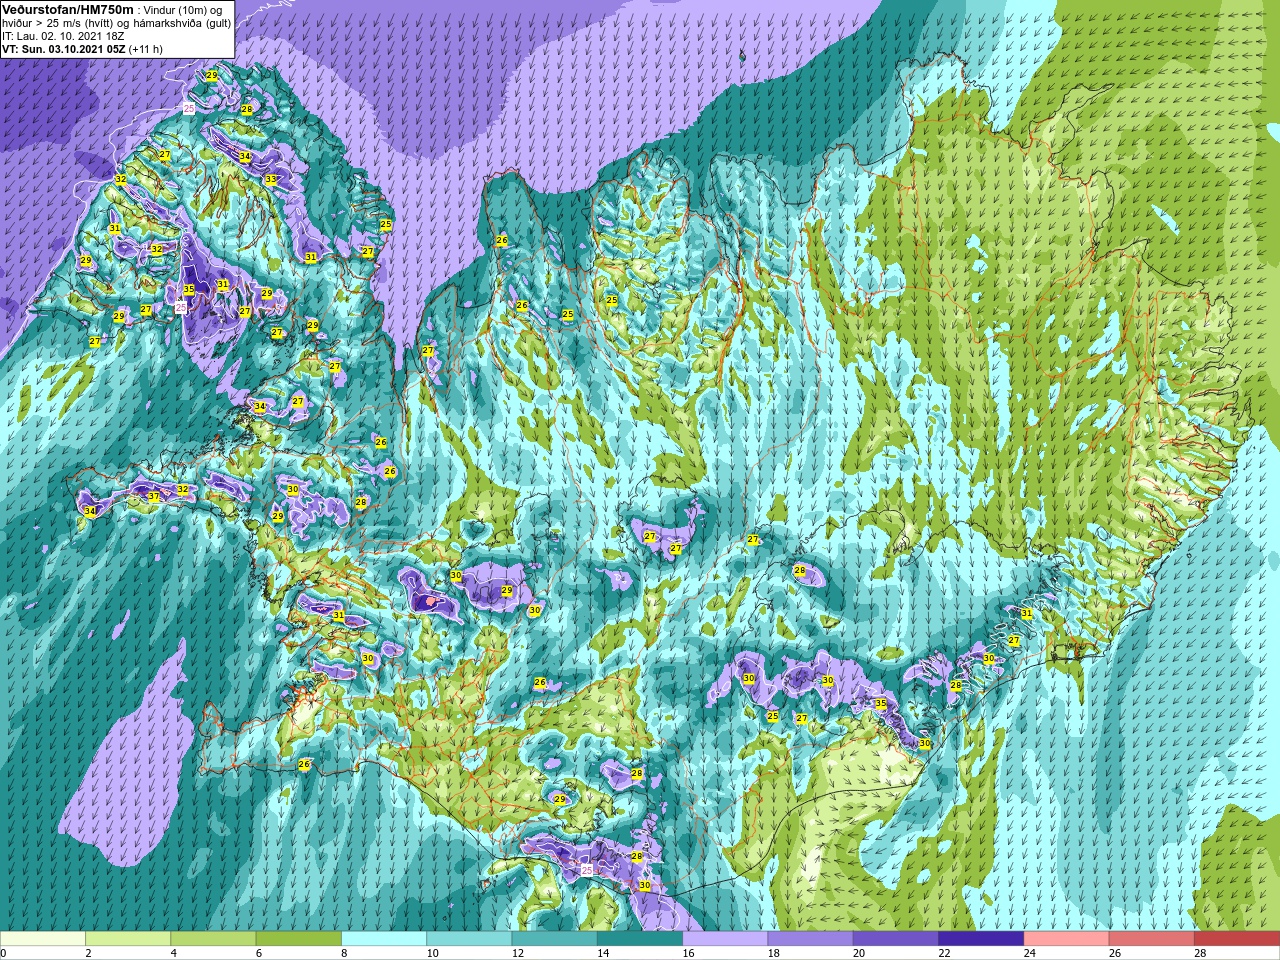The image size is (1280, 960).
Task: Click the legend scale number 8
Action: click(x=343, y=953)
